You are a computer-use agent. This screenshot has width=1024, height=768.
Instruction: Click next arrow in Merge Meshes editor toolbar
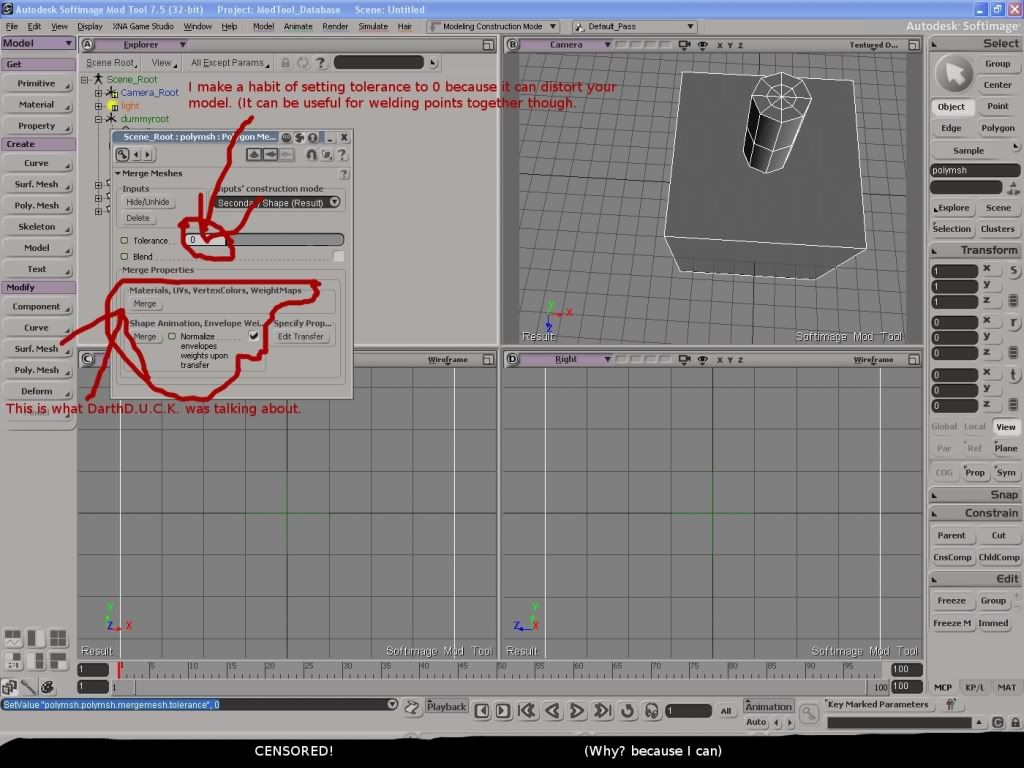(148, 155)
